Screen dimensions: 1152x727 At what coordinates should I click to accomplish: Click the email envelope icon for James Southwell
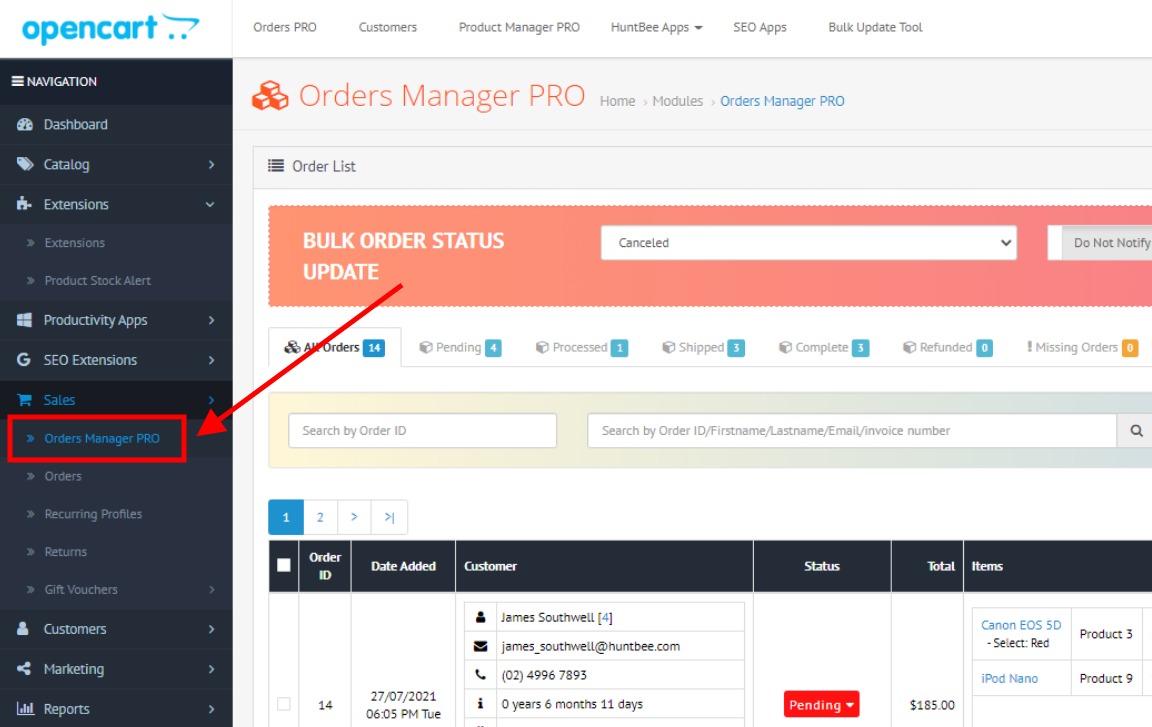point(480,646)
